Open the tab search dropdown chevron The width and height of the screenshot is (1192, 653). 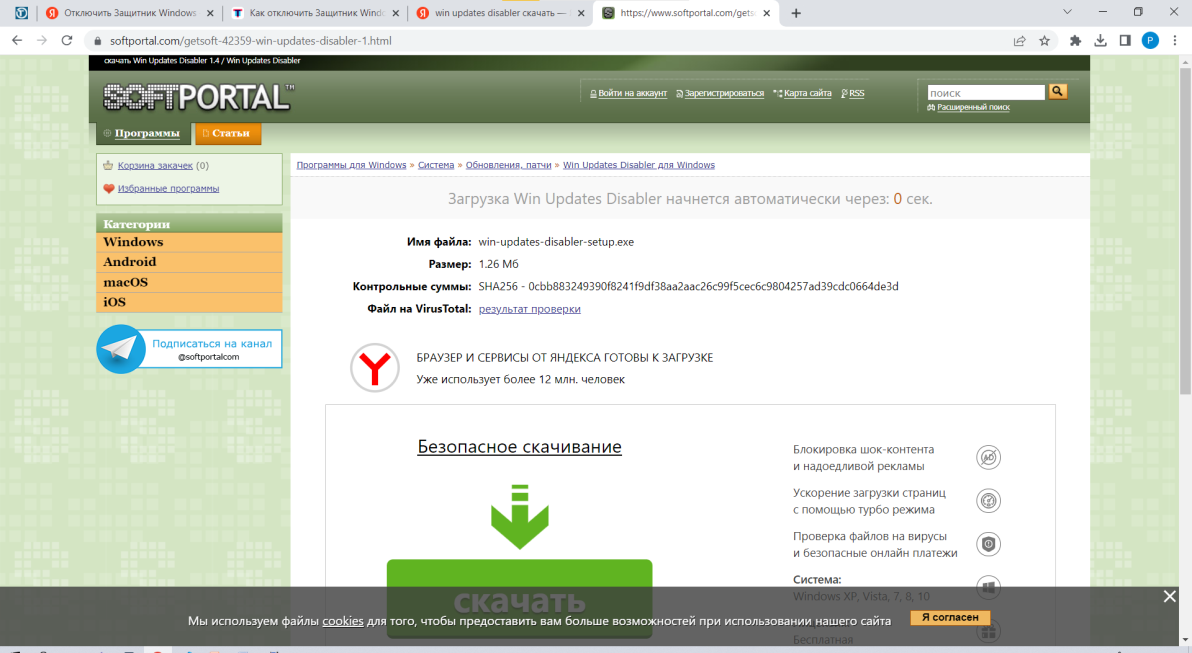(1067, 12)
